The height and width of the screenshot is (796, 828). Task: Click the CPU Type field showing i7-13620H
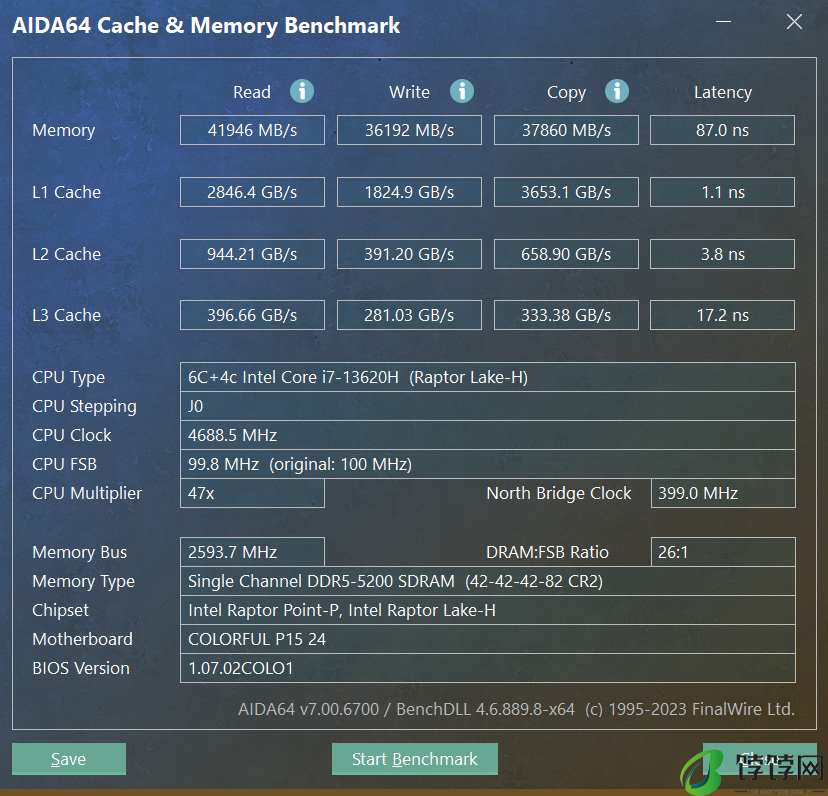tap(488, 377)
